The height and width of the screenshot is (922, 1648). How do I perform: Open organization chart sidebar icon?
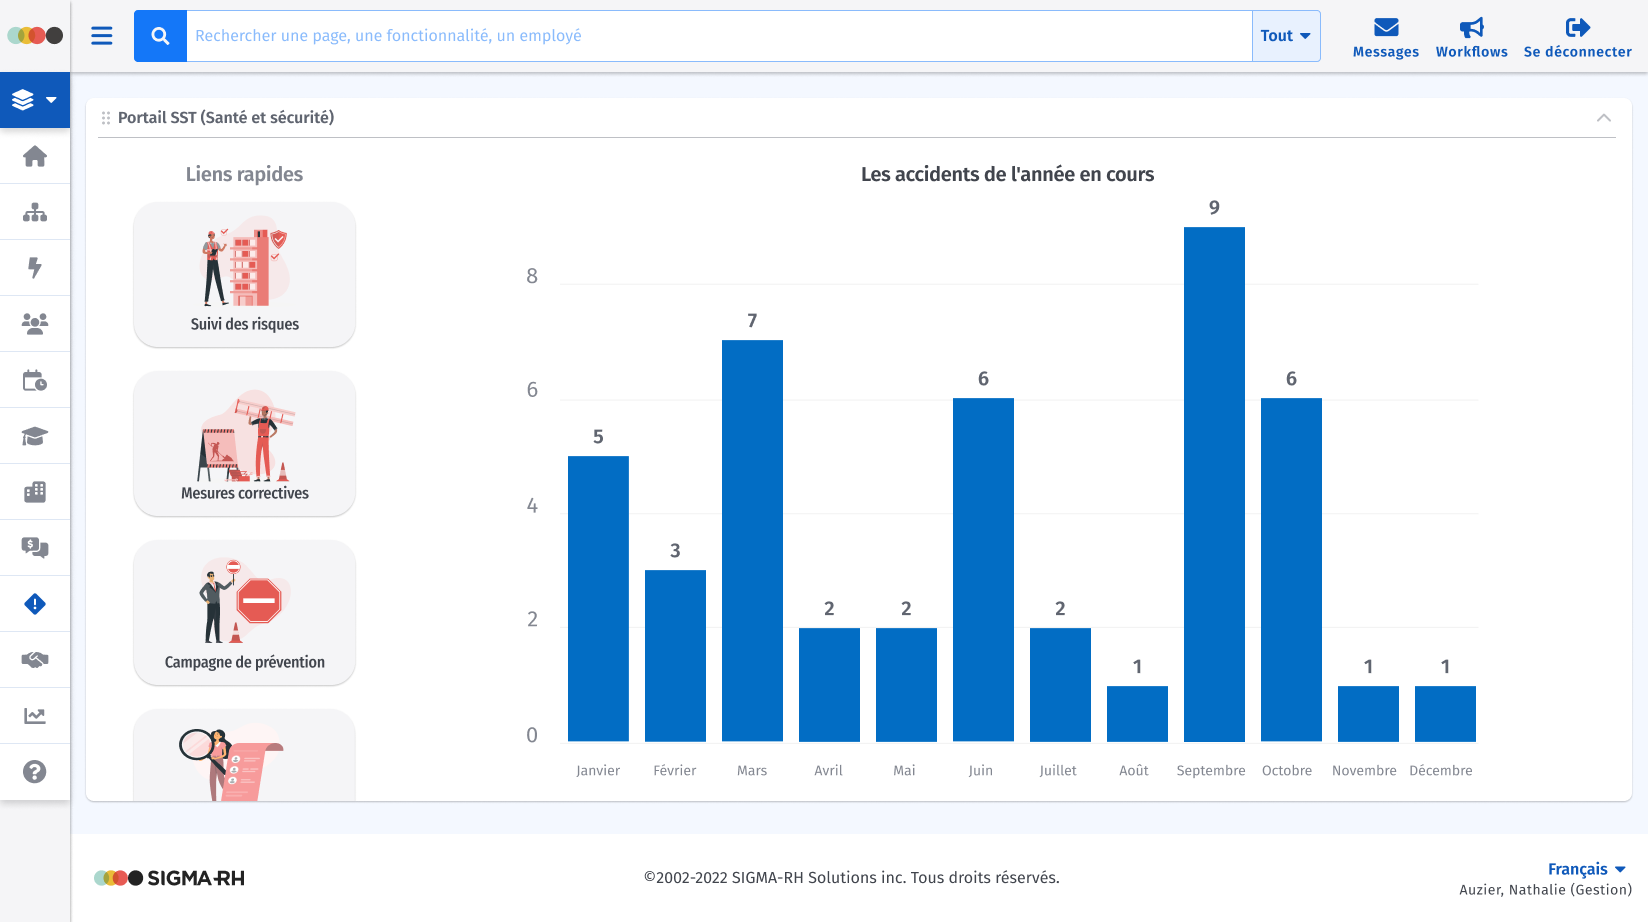coord(35,212)
